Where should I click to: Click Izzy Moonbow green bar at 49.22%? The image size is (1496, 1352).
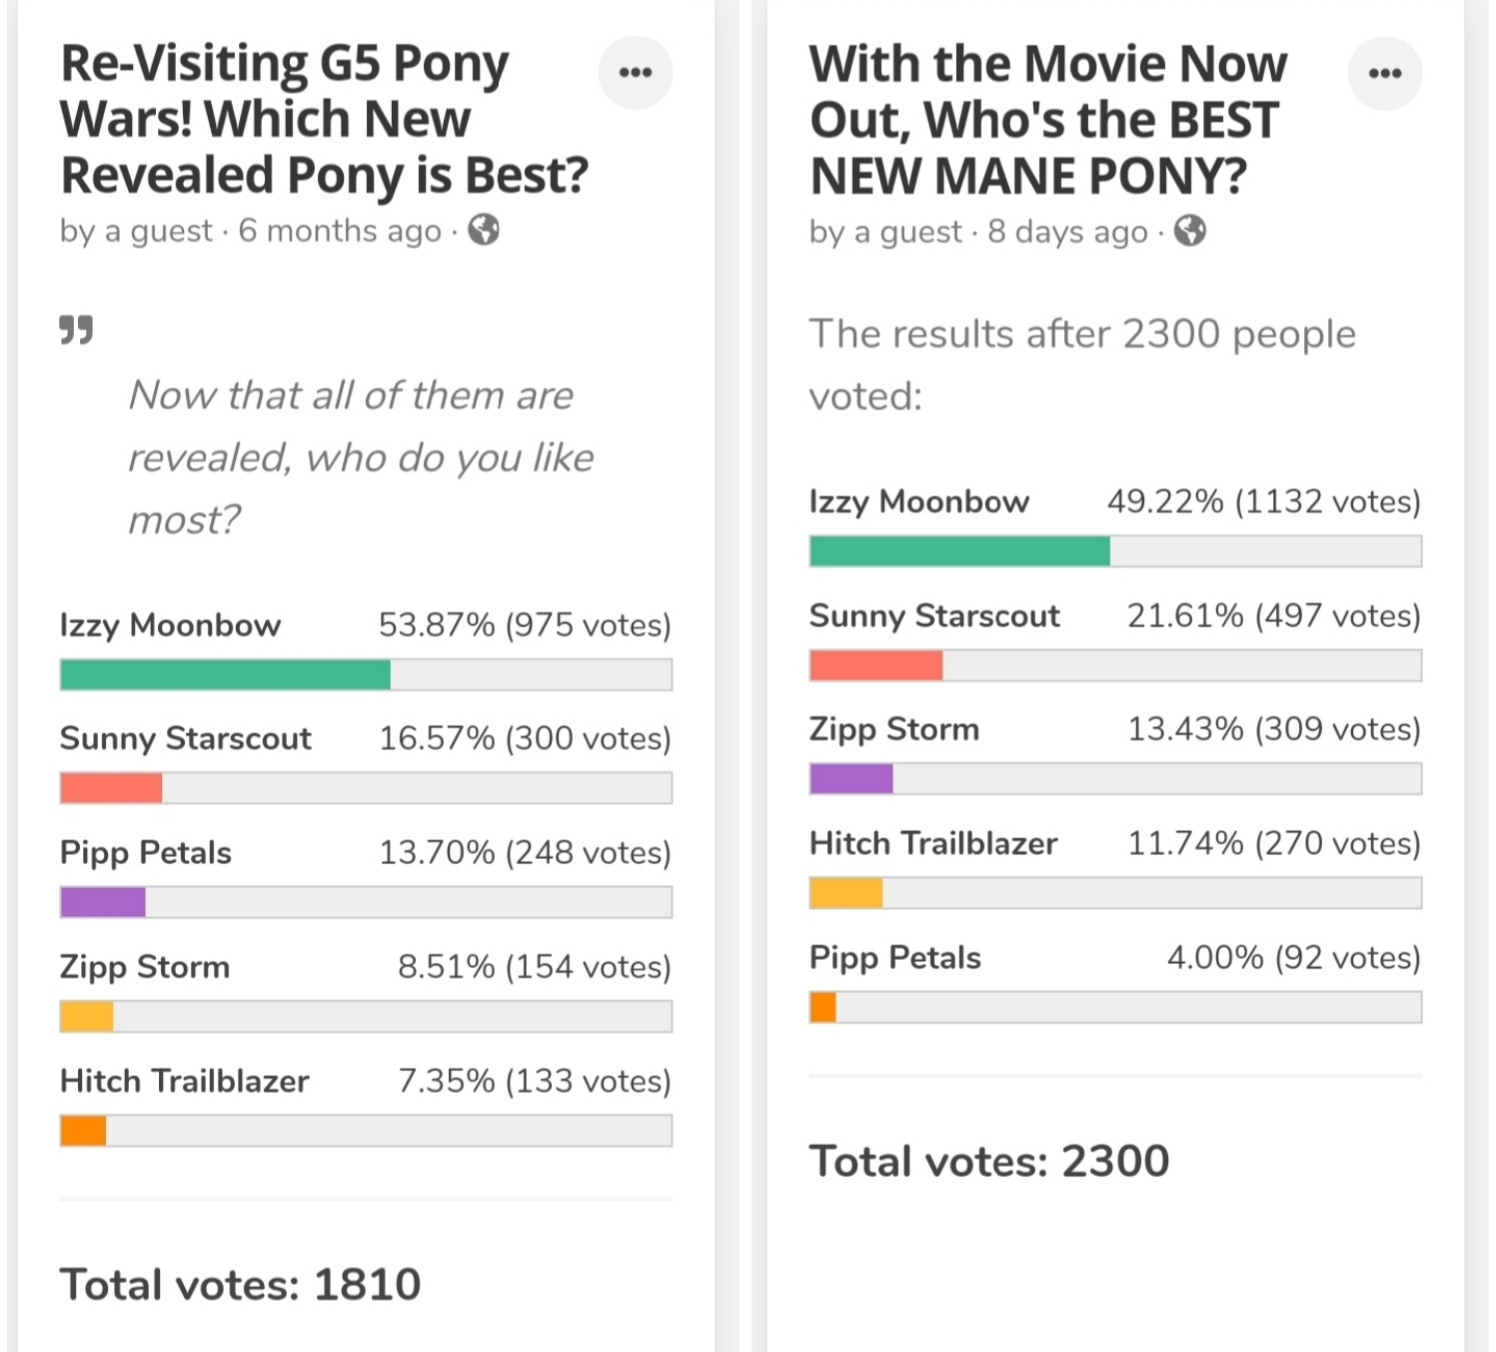pos(959,551)
